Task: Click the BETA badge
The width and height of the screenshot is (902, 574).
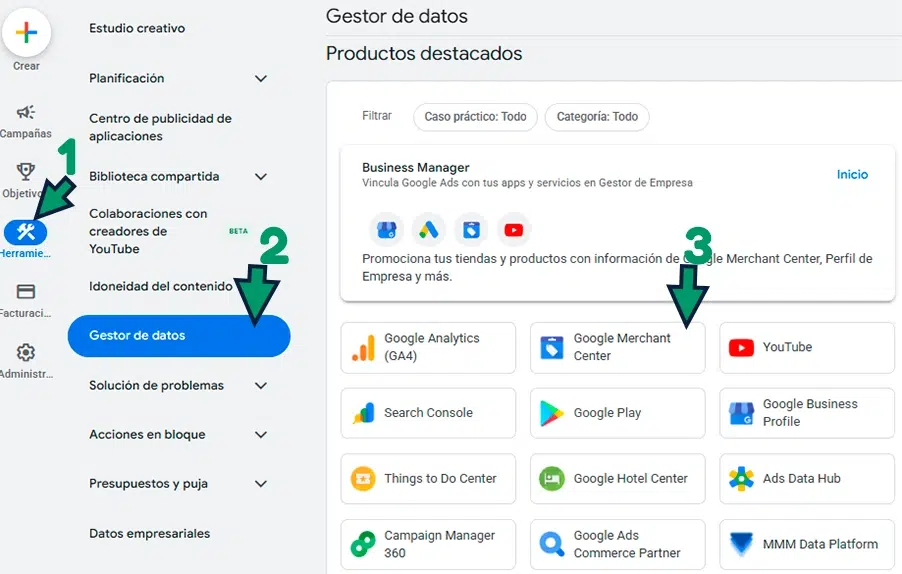Action: [x=238, y=231]
